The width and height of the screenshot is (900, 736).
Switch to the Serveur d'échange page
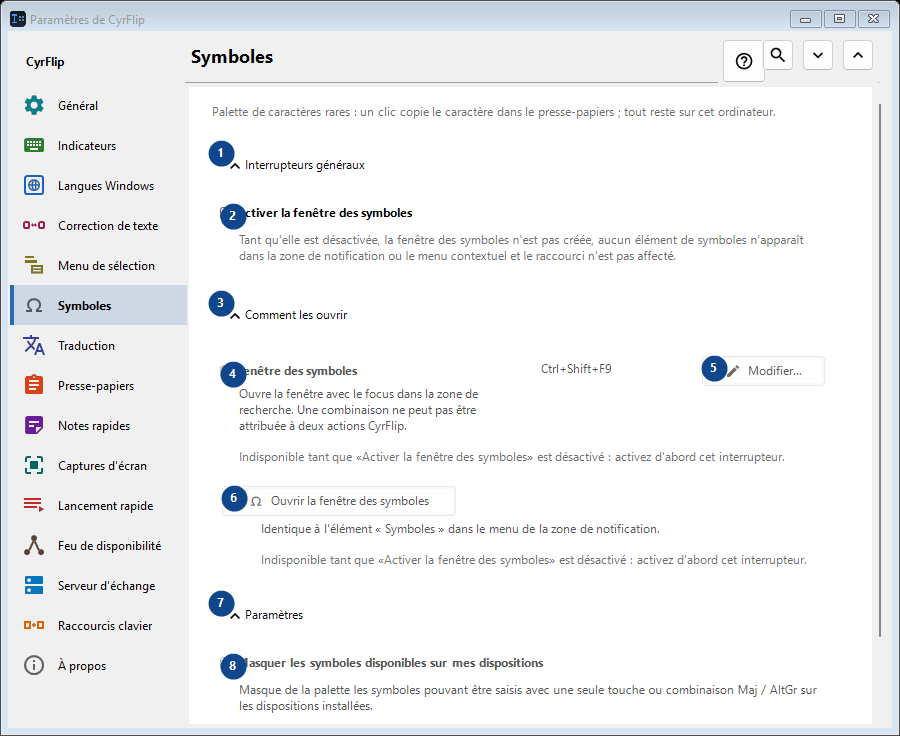99,586
